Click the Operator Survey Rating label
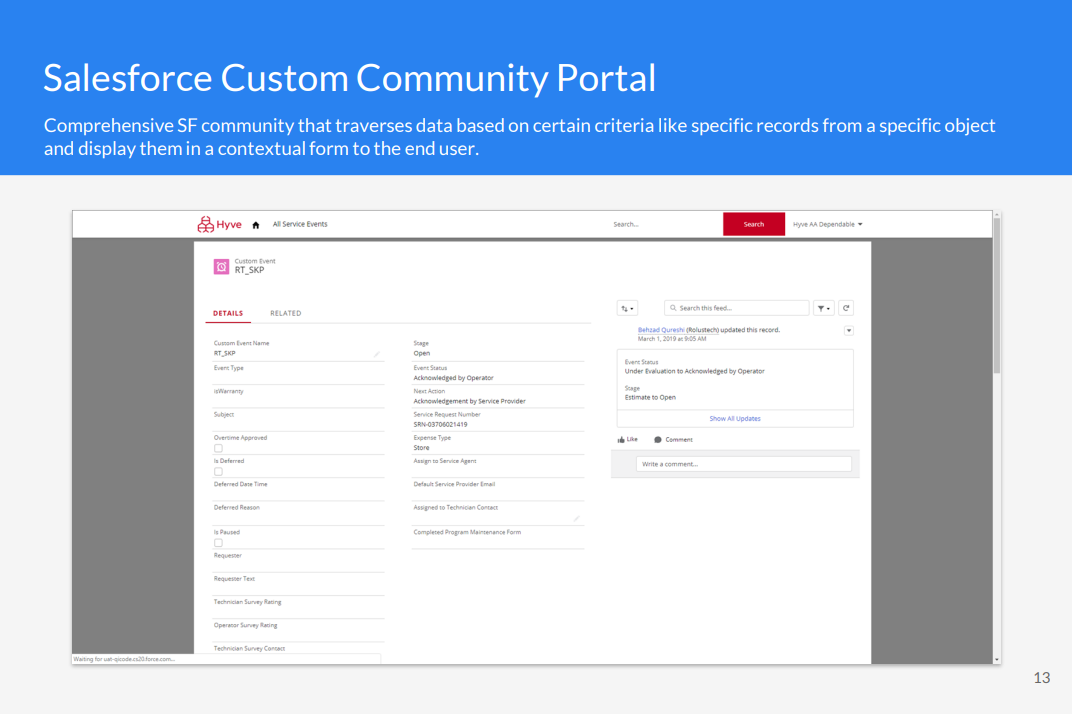This screenshot has width=1072, height=714. tap(245, 625)
